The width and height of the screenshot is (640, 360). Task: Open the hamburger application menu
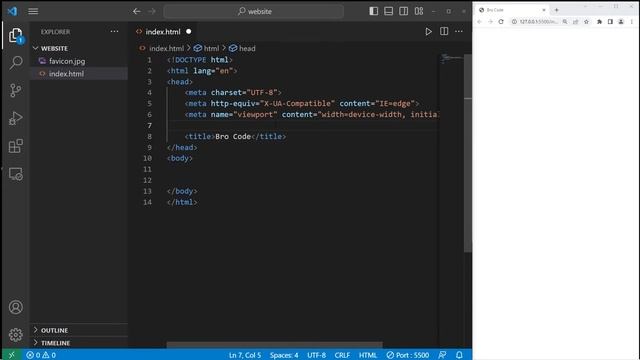coord(33,11)
